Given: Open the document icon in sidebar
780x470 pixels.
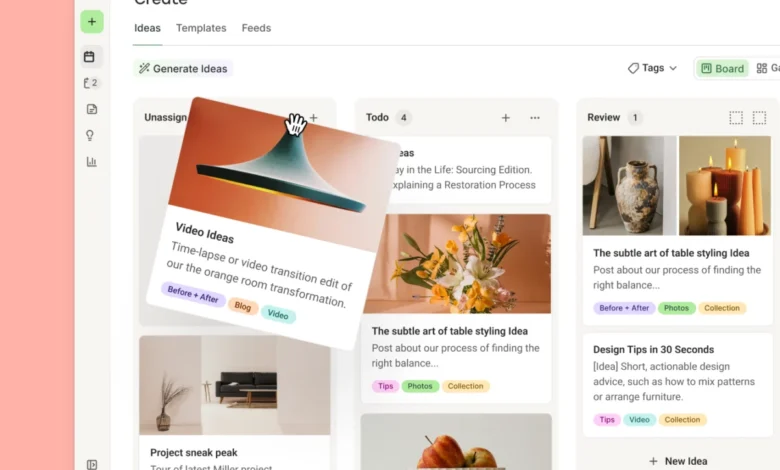Looking at the screenshot, I should pos(92,109).
